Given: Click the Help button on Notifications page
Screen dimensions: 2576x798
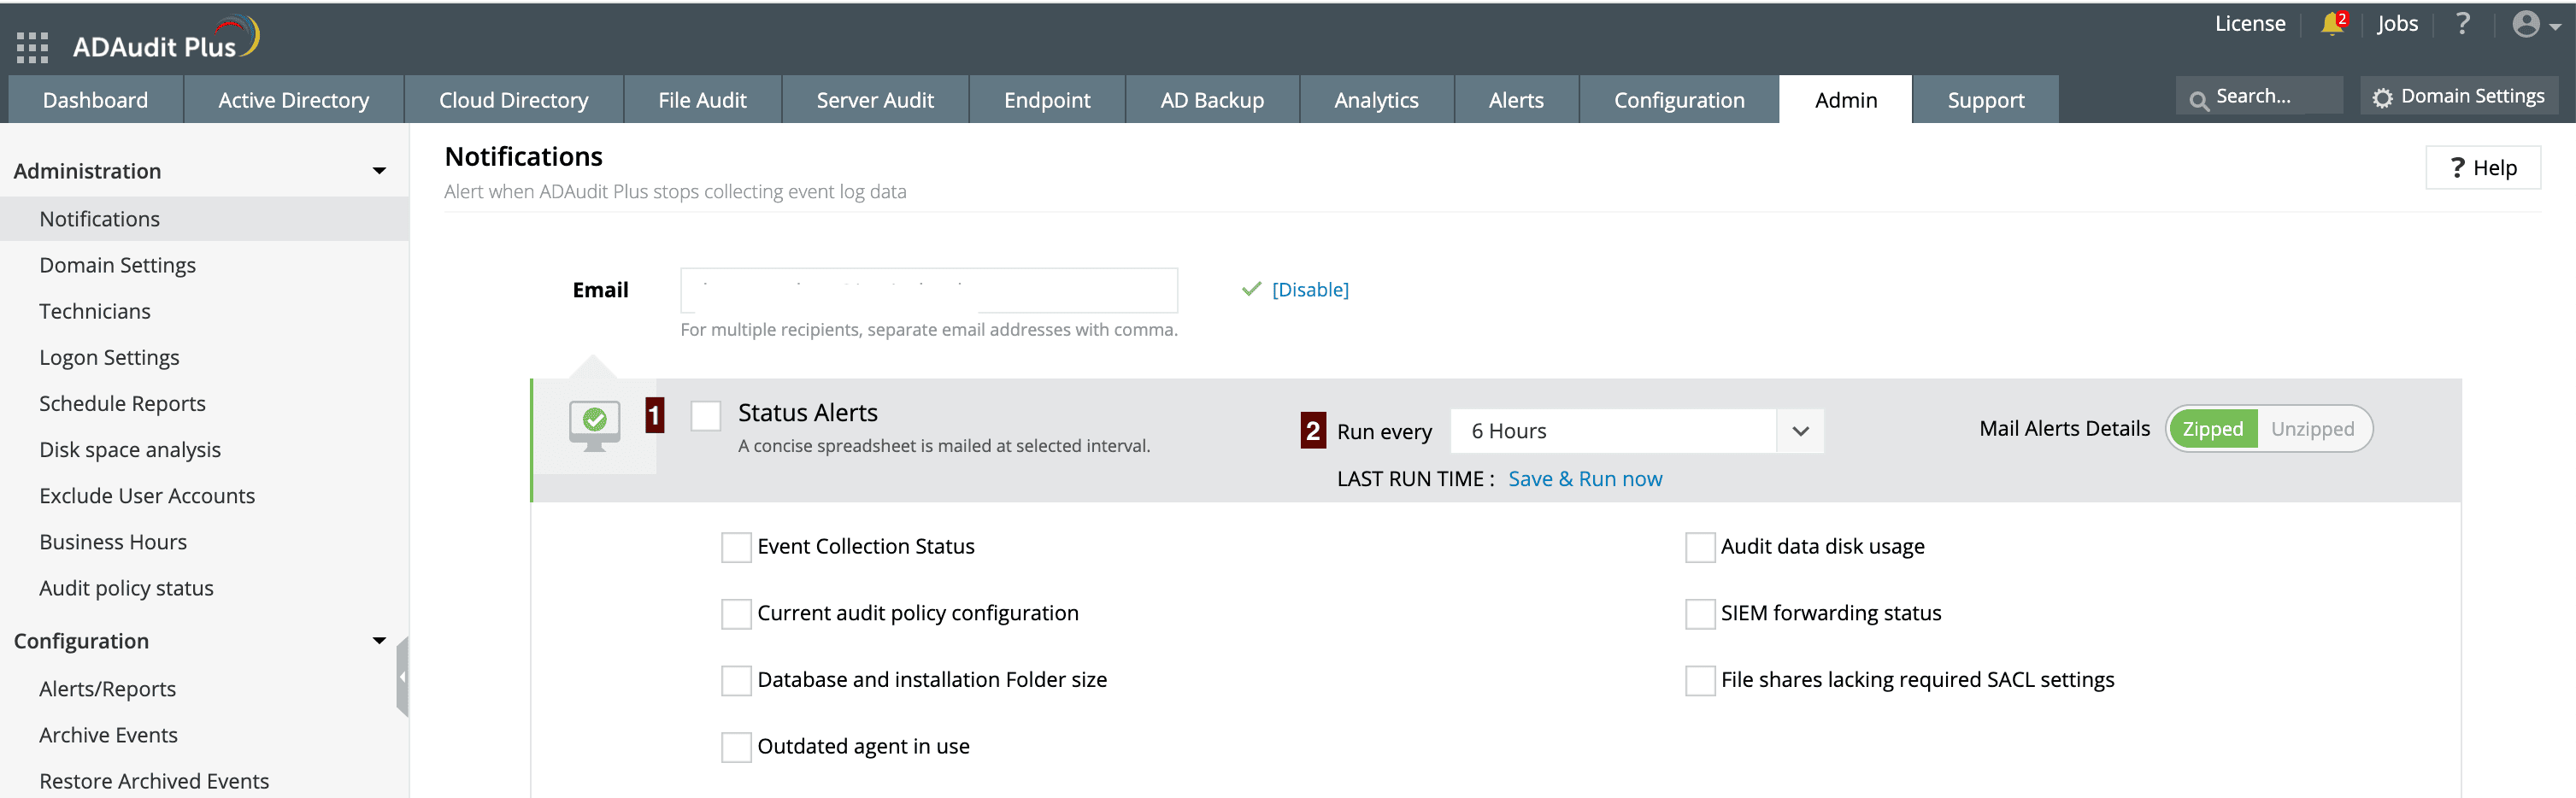Looking at the screenshot, I should coord(2483,168).
